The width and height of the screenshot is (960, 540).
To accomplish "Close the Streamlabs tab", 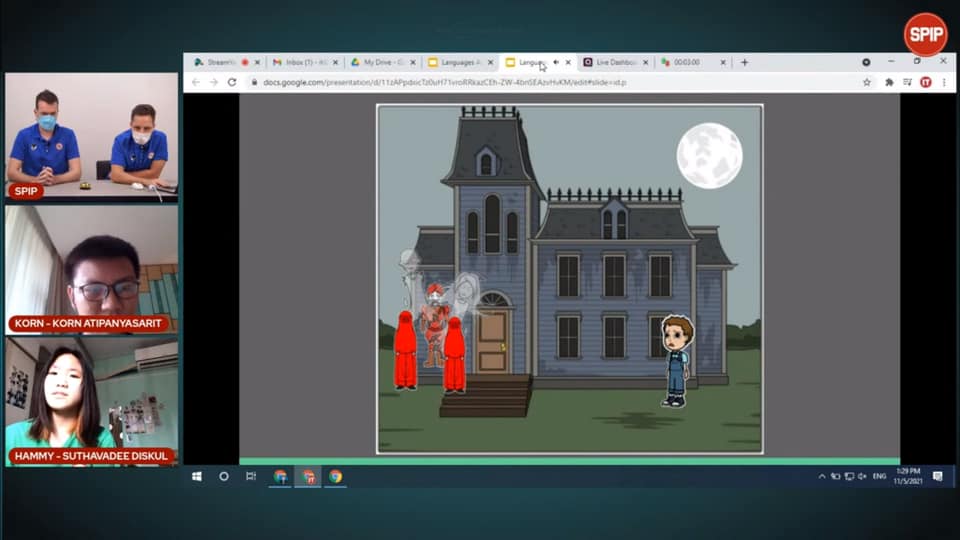I will [257, 62].
